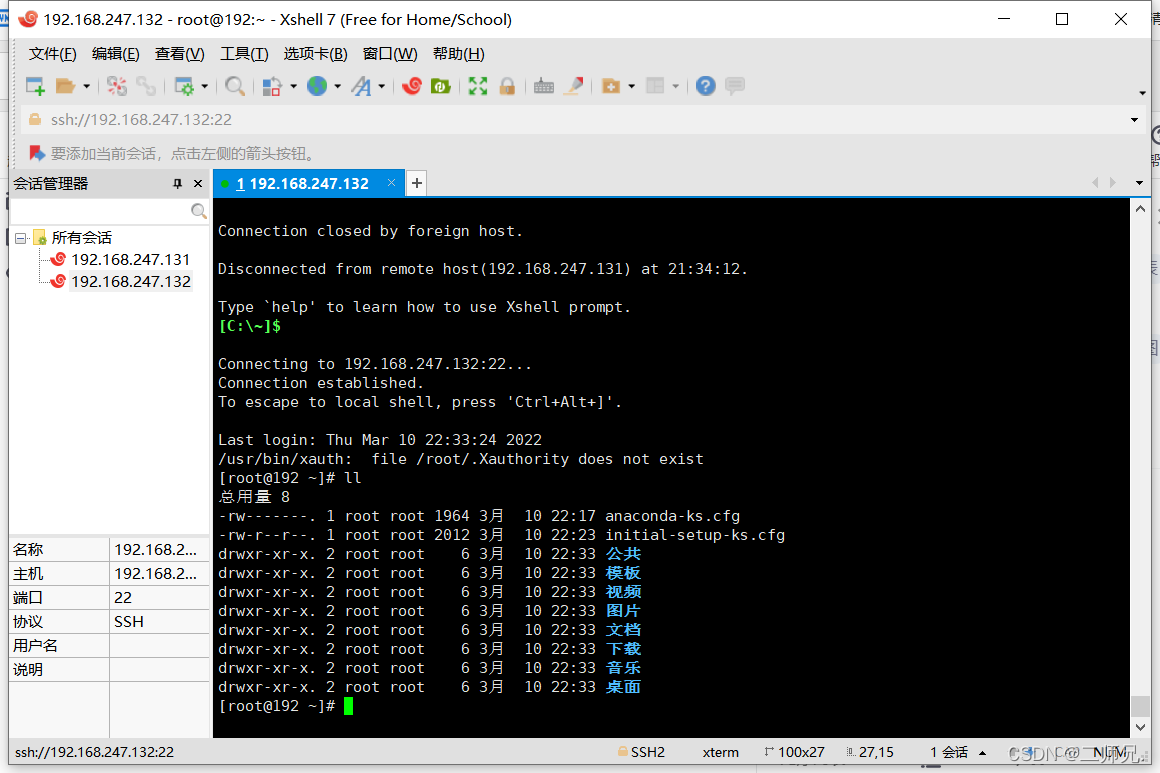Click the speech bubble feedback icon

point(735,86)
